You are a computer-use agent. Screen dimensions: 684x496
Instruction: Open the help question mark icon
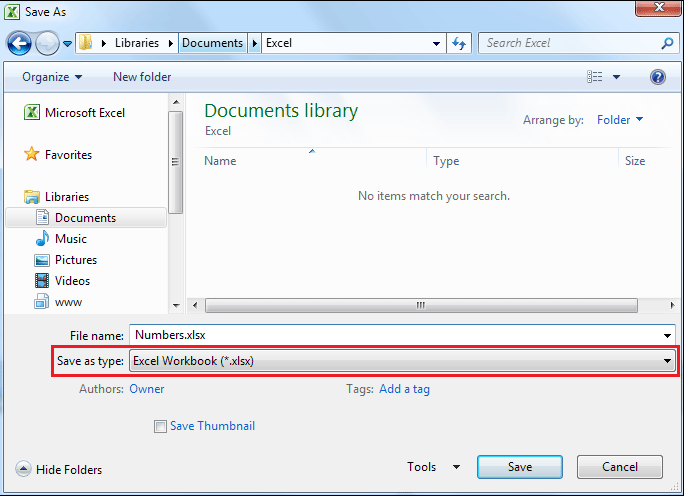tap(658, 77)
